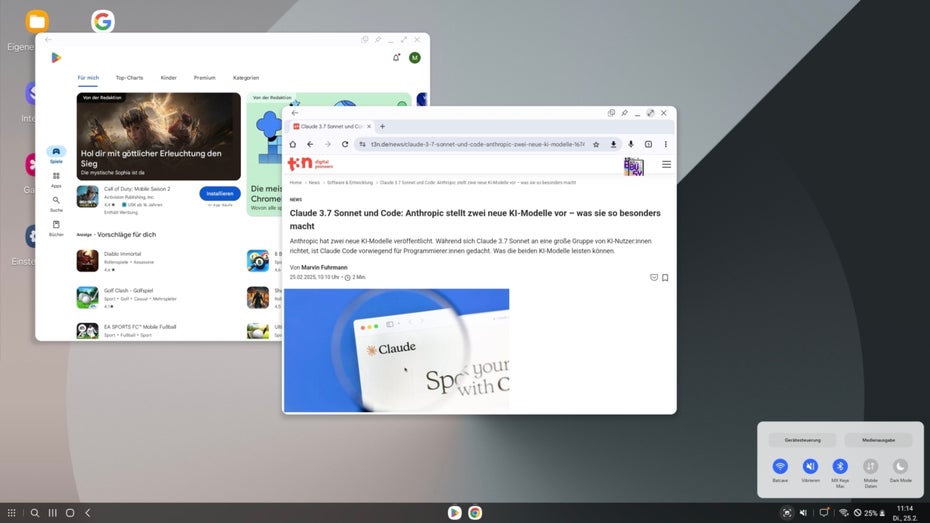Click the ad banner beside t3n menu
The image size is (930, 523).
pyautogui.click(x=633, y=165)
